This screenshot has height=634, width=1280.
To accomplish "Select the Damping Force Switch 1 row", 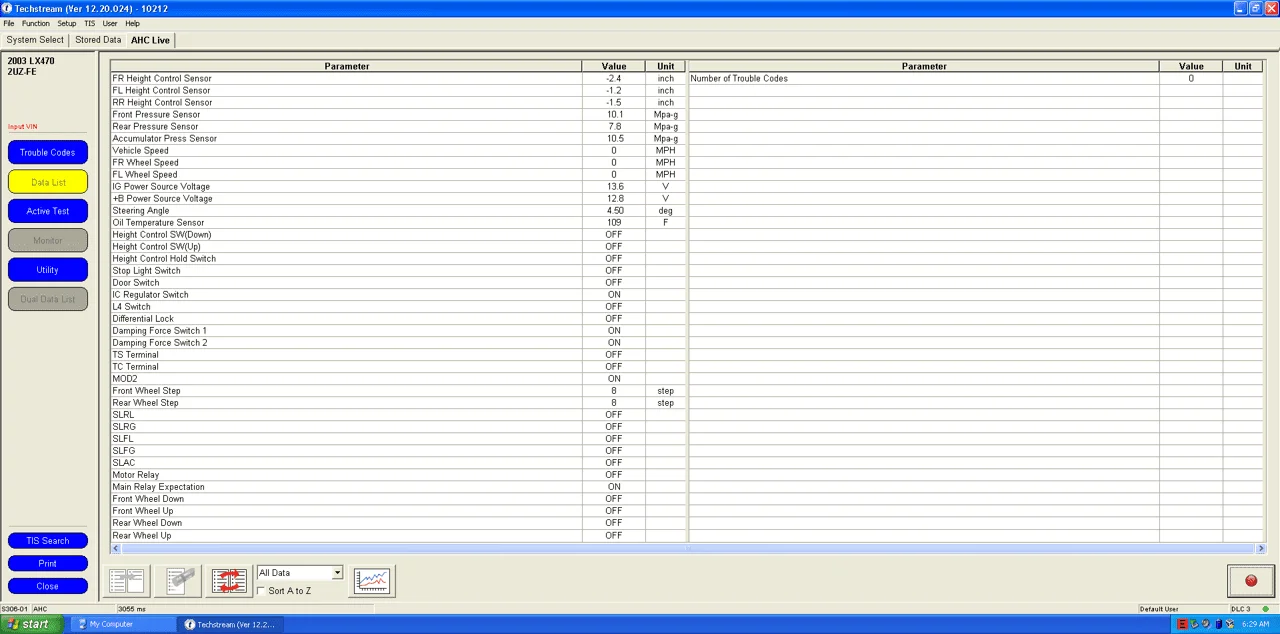I will tap(398, 330).
